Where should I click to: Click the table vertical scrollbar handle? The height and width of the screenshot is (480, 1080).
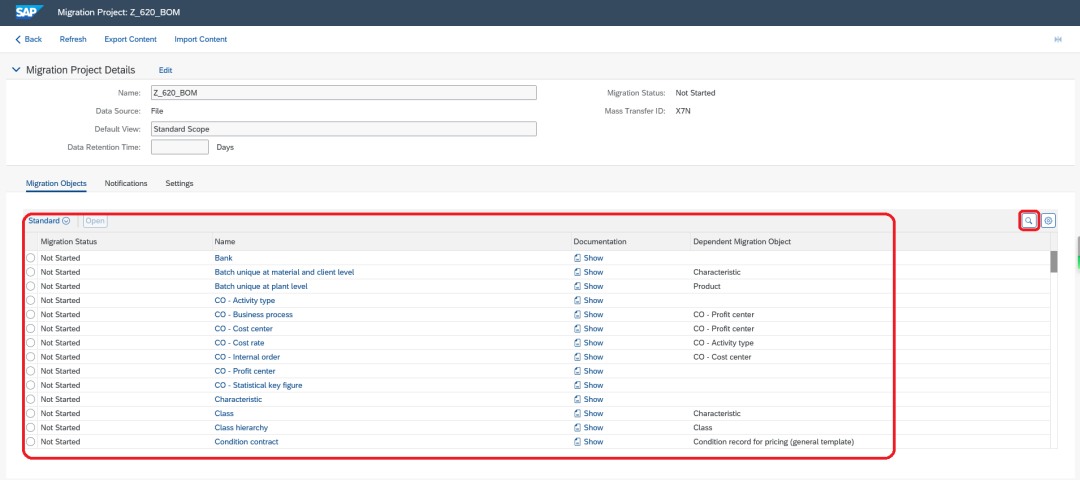(1053, 262)
